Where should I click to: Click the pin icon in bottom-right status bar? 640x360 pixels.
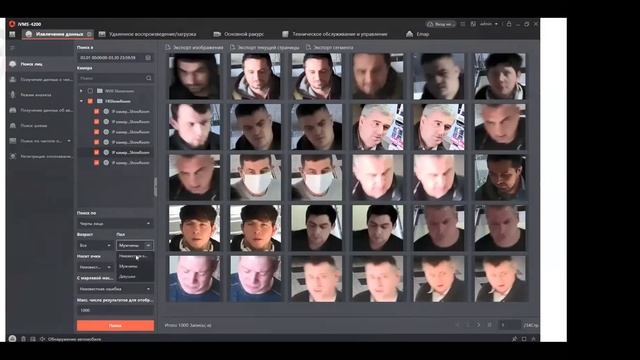tap(514, 339)
